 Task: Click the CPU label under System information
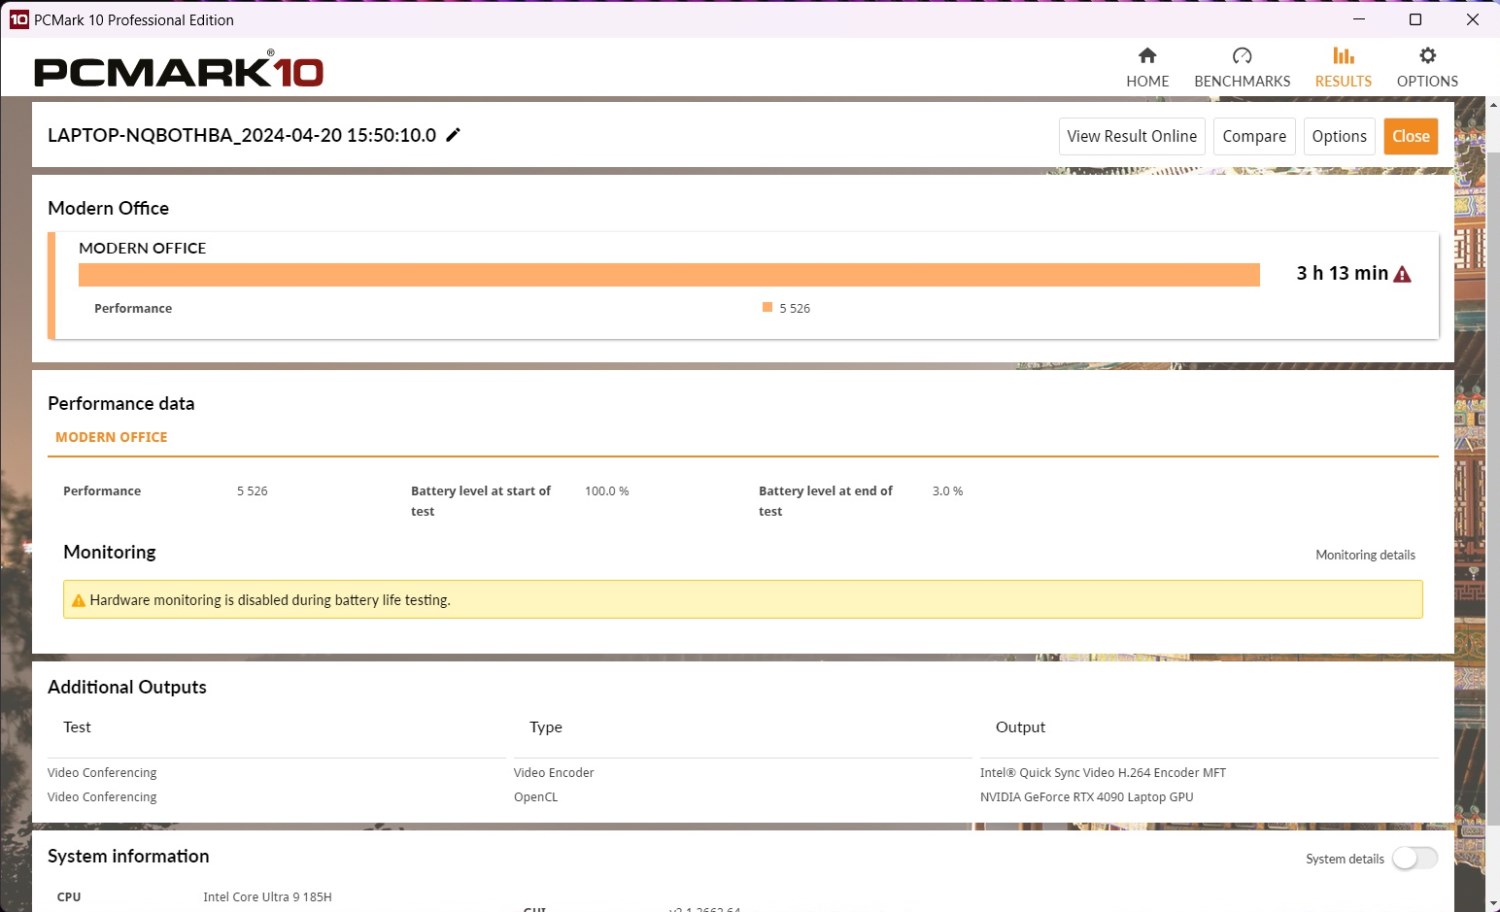pyautogui.click(x=69, y=897)
